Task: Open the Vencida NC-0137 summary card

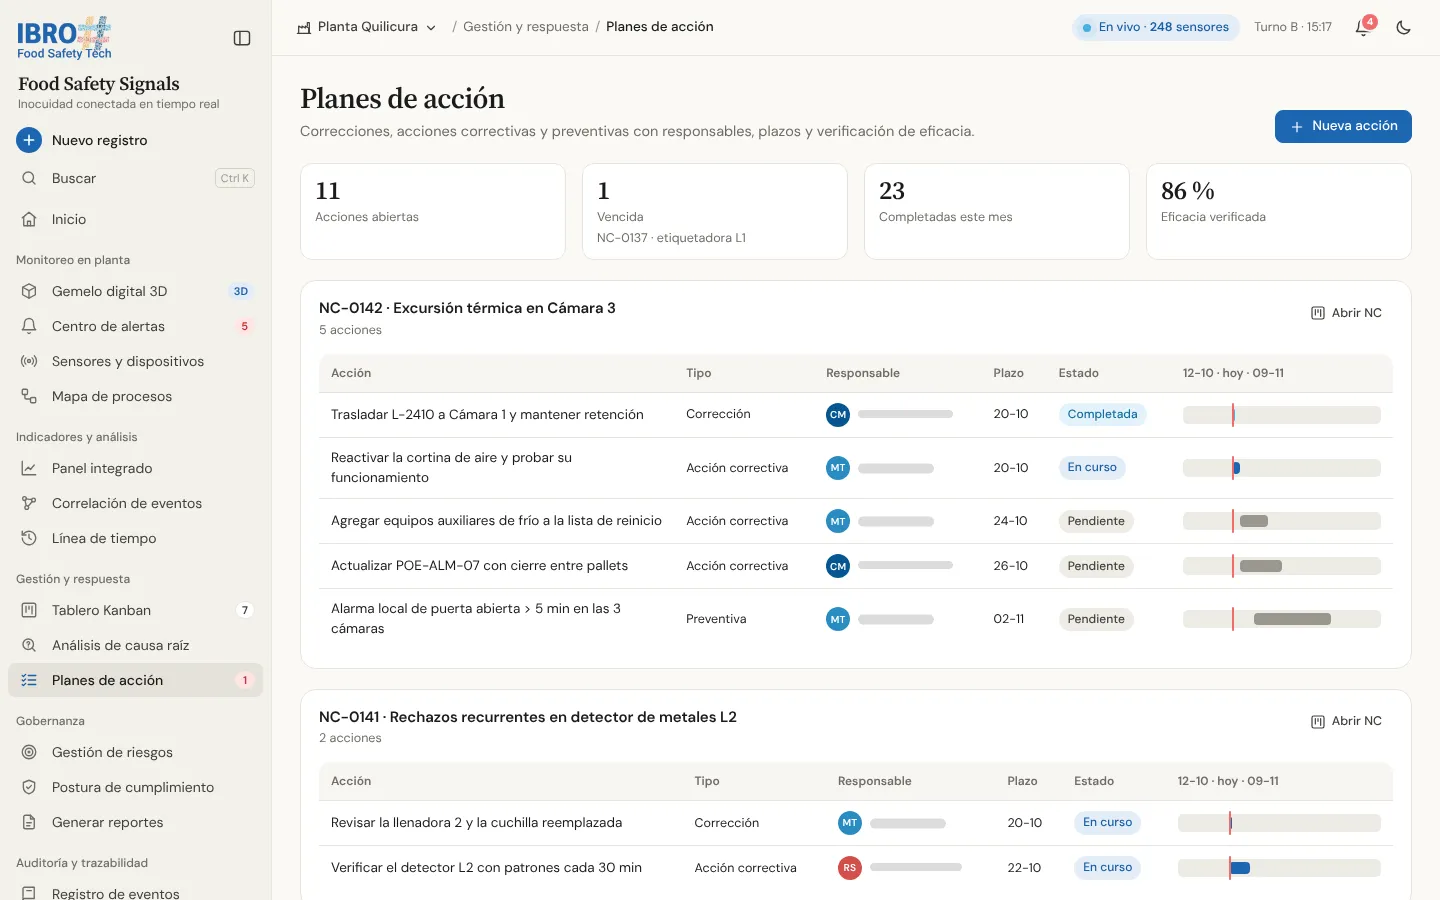Action: [715, 212]
